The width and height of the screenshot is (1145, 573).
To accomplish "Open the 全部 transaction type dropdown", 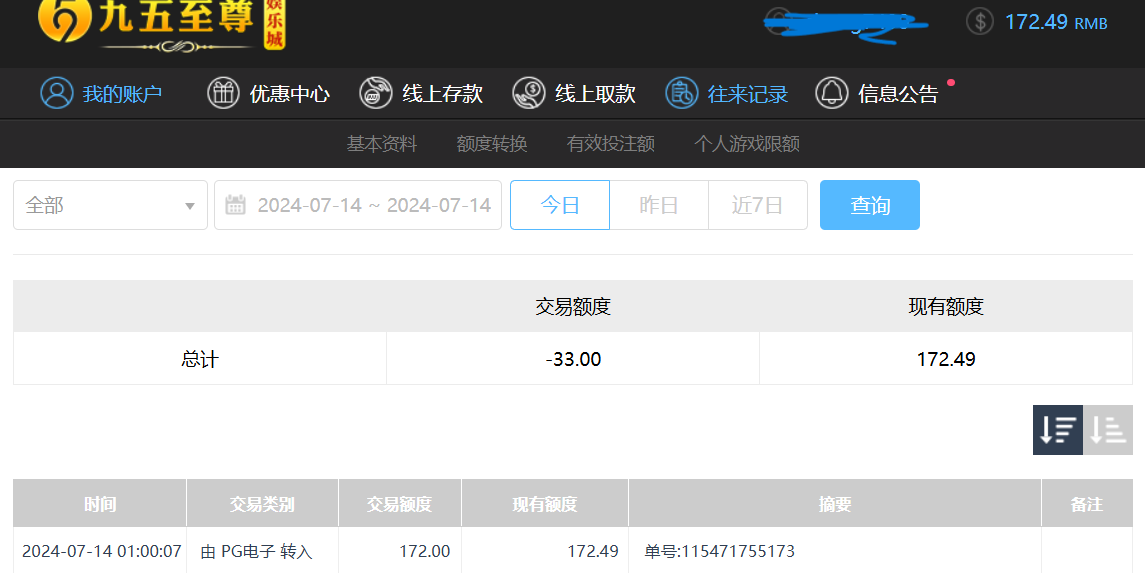I will pos(110,205).
